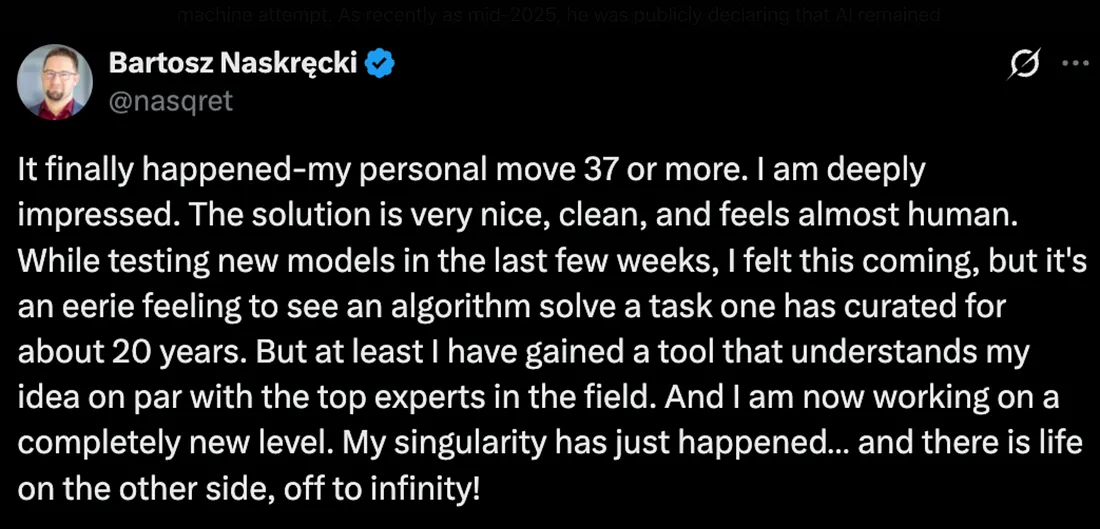The width and height of the screenshot is (1100, 529).
Task: Open Bartosz Naskręcki's profile picture
Action: click(56, 81)
